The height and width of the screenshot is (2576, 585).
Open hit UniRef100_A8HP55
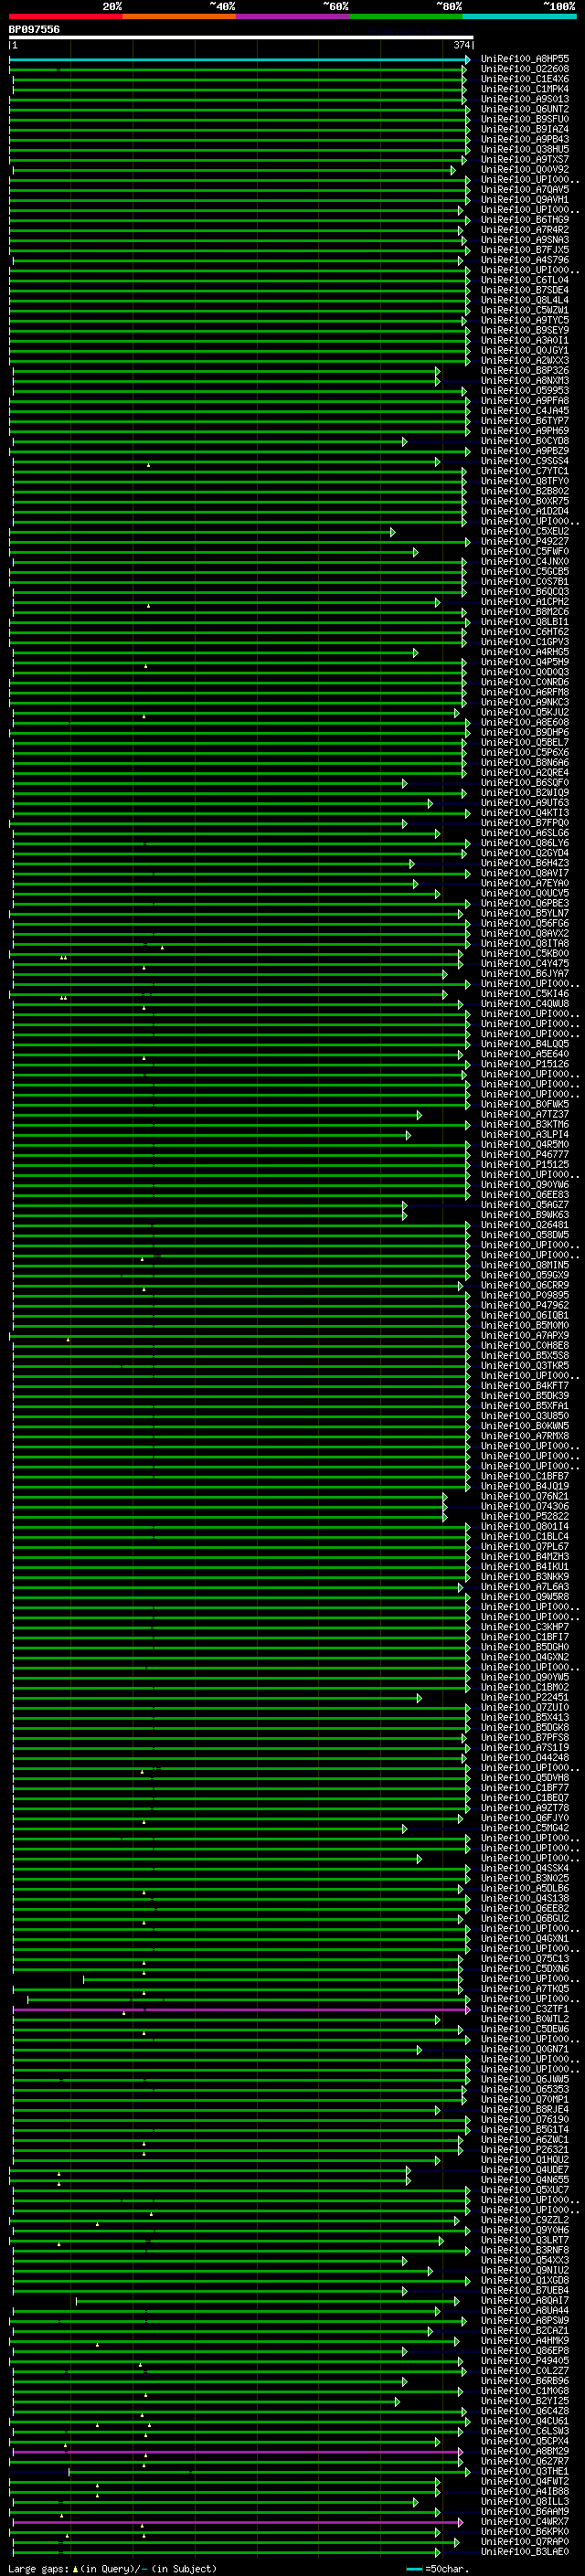525,59
